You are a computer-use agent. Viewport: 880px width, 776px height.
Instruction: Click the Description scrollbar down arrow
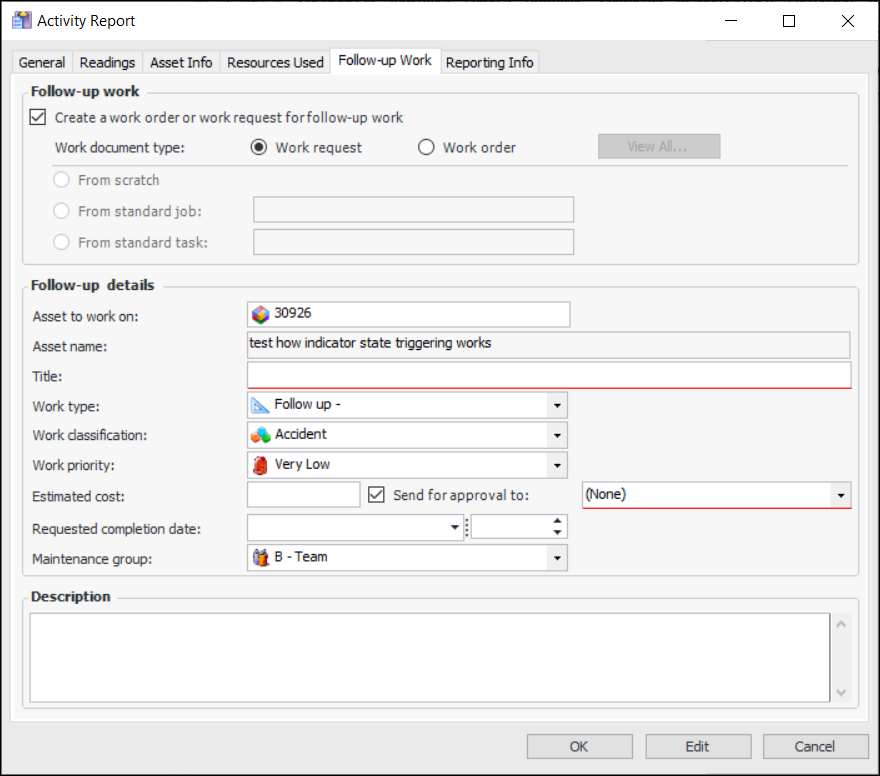pyautogui.click(x=841, y=692)
